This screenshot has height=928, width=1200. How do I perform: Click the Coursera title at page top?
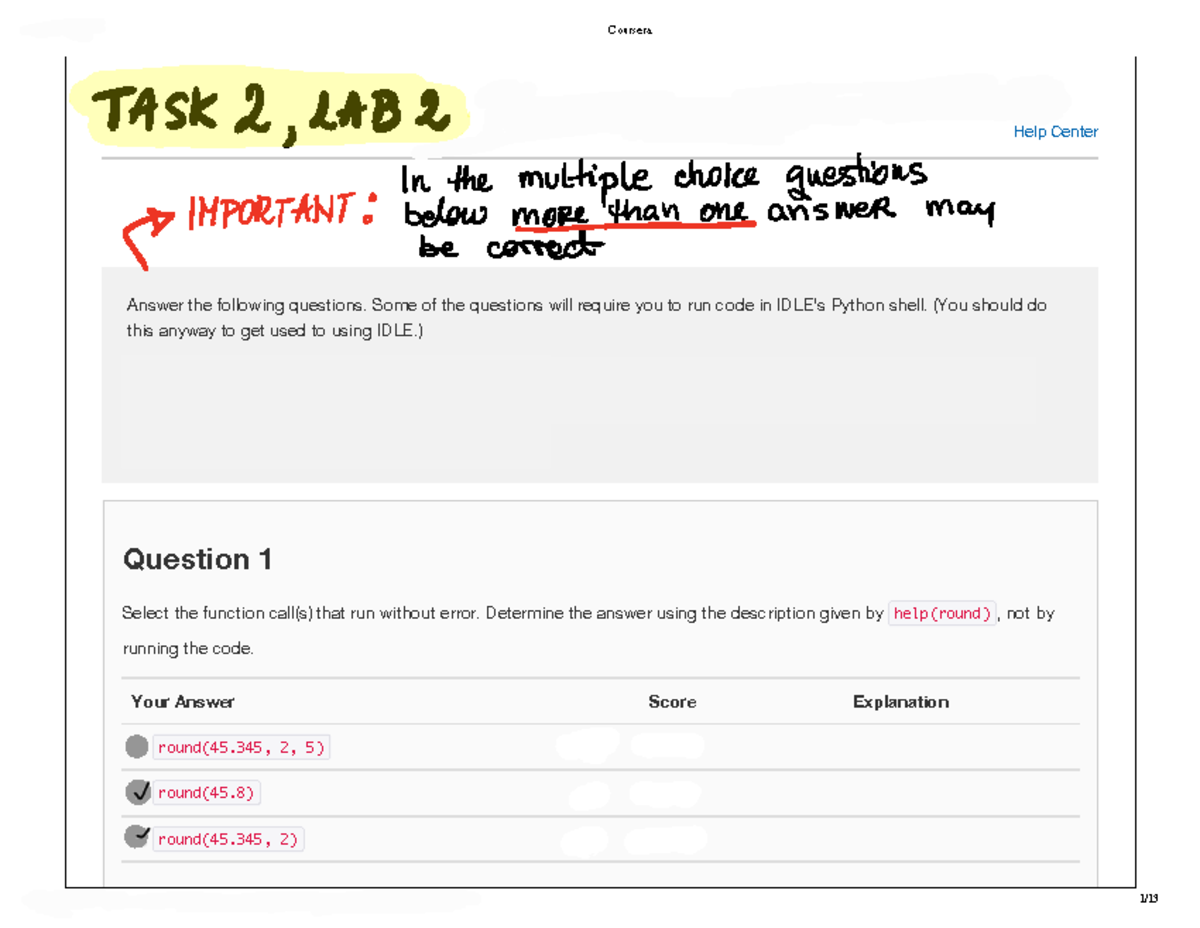(x=629, y=30)
